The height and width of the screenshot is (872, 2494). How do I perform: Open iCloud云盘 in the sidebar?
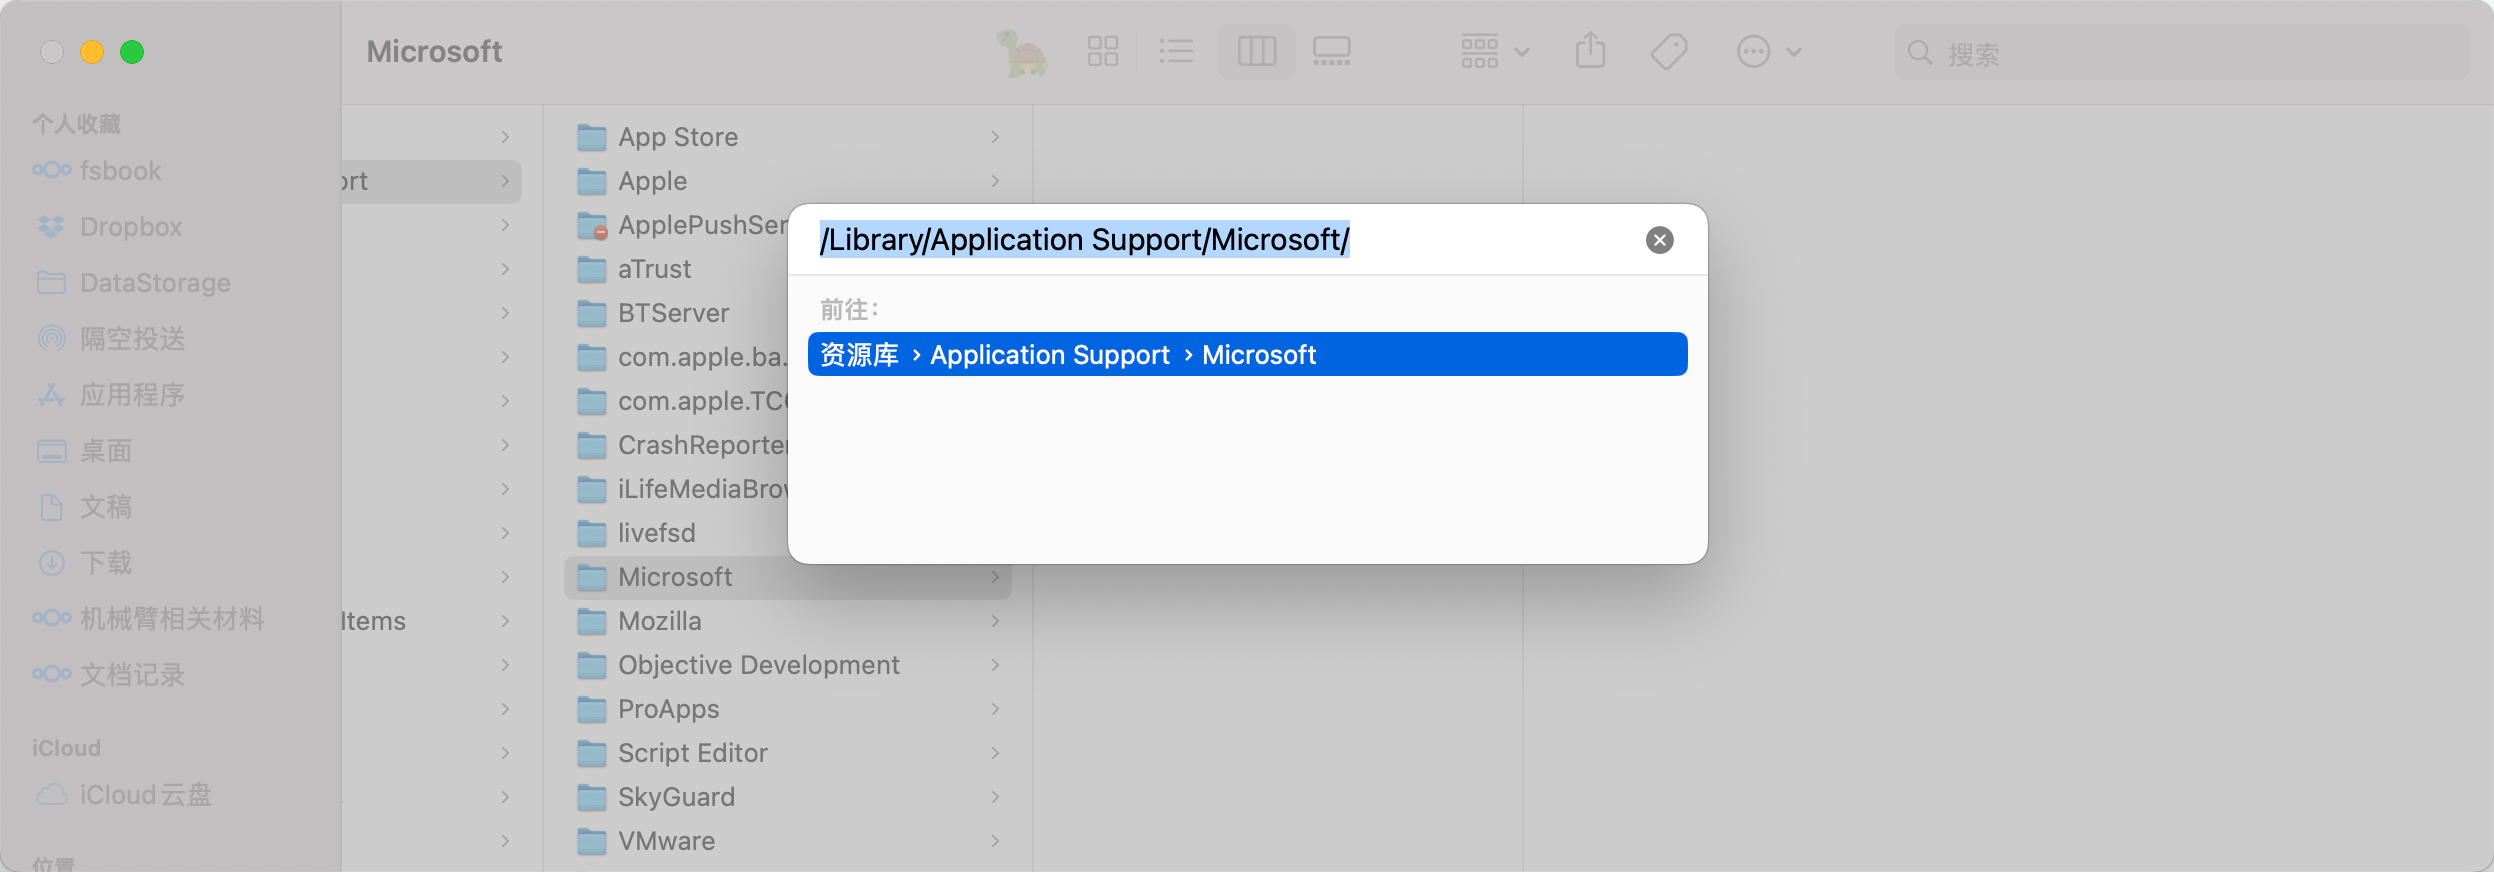(x=124, y=795)
